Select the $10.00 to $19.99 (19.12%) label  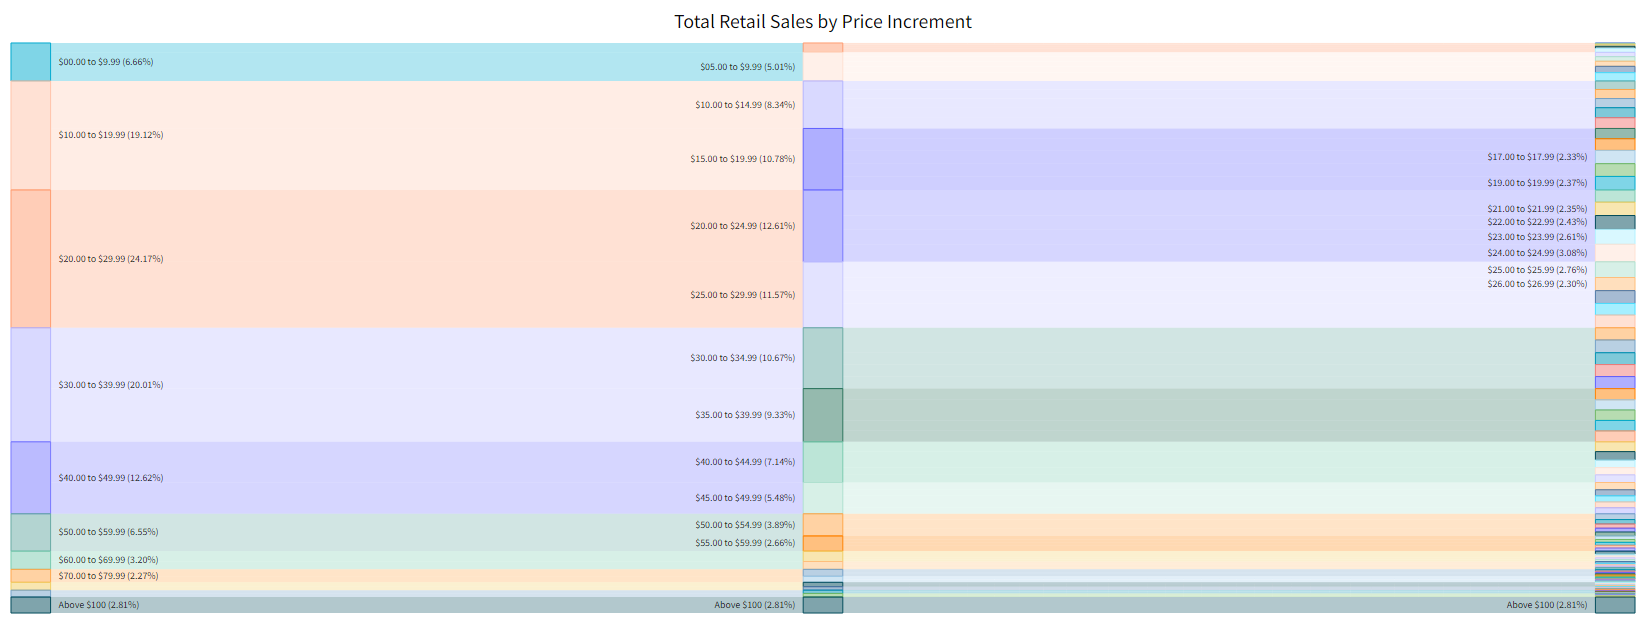(110, 135)
